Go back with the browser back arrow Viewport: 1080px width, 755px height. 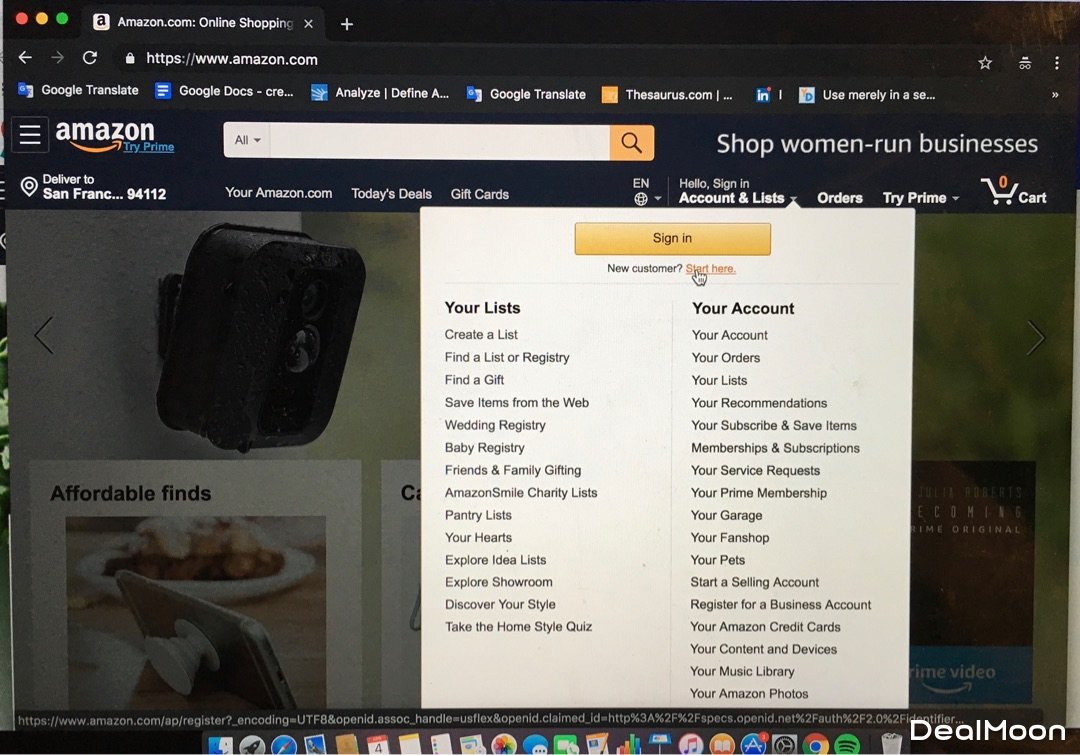(25, 58)
